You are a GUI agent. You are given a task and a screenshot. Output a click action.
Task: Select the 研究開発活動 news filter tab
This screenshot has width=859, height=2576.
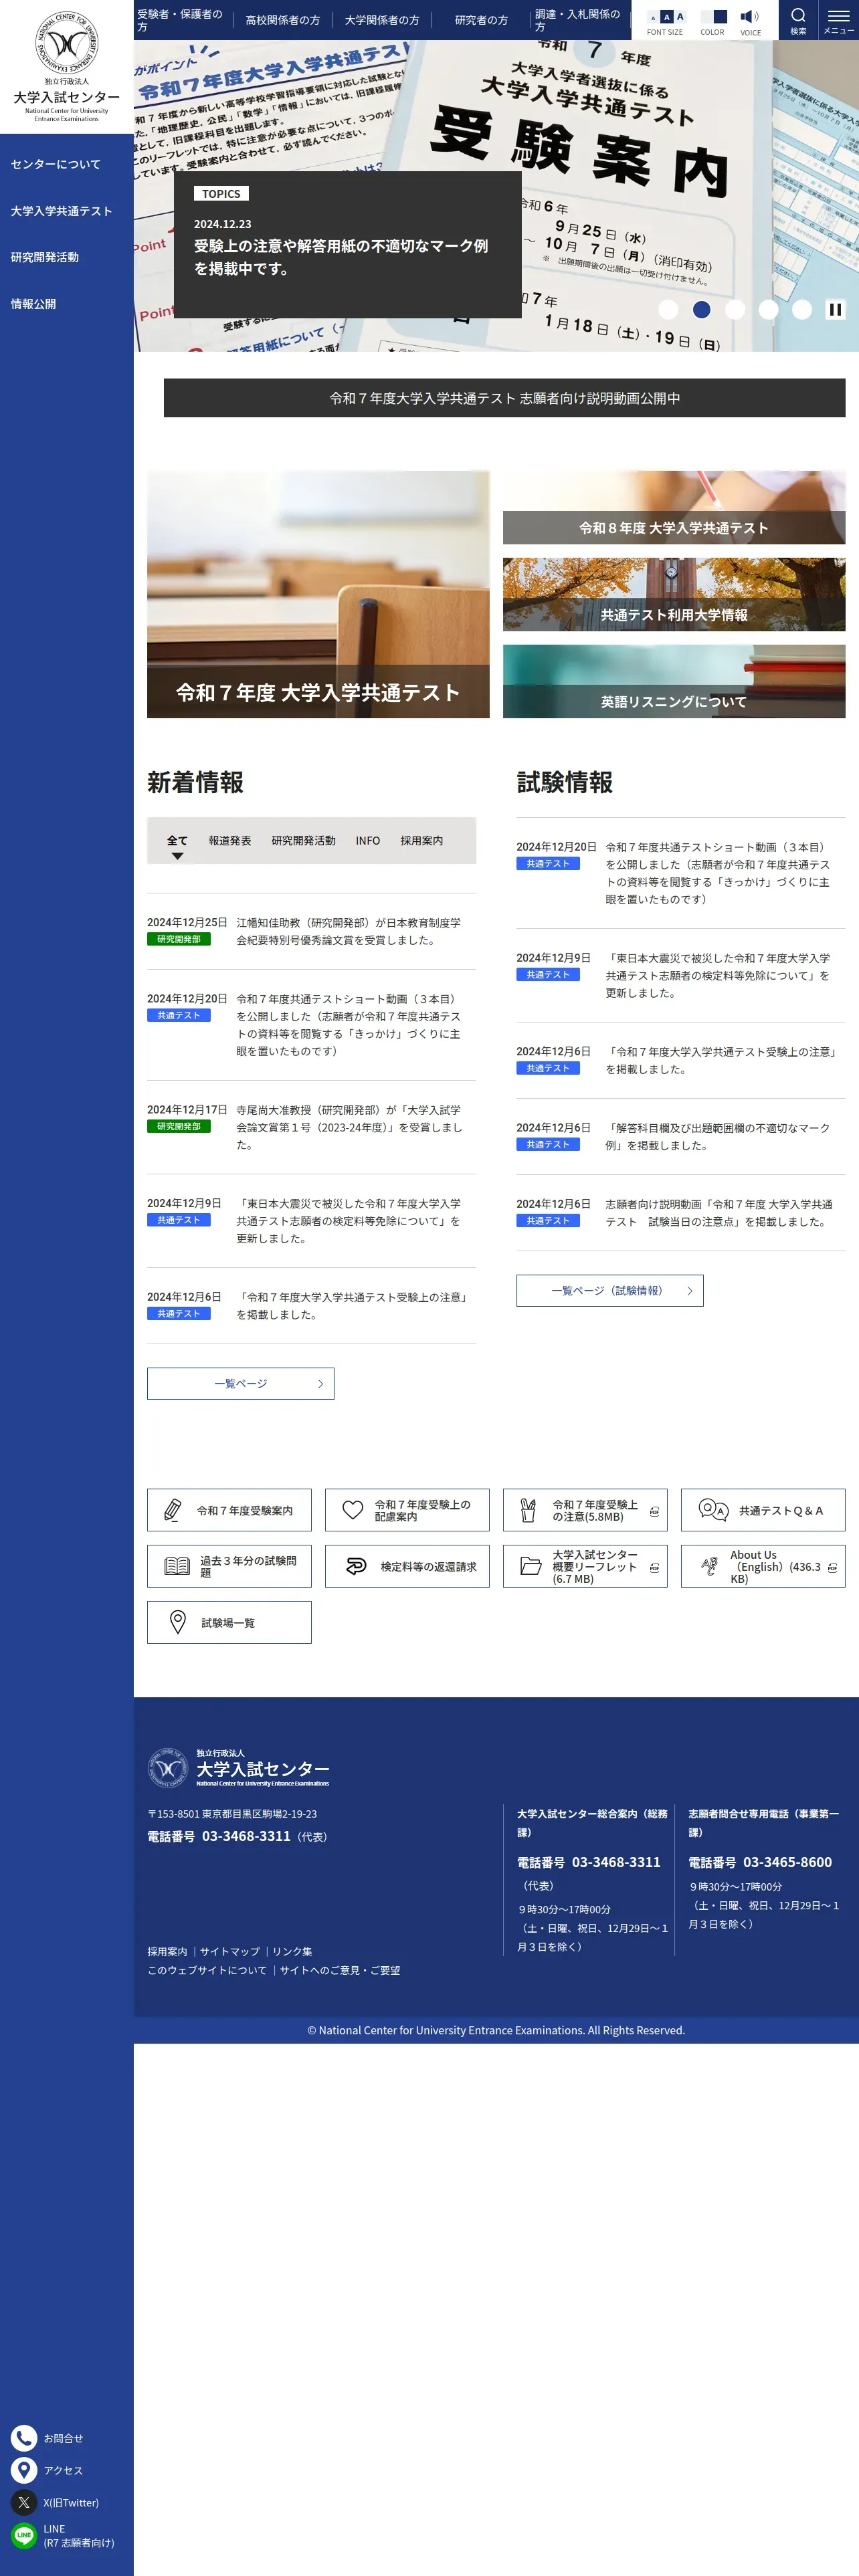click(303, 841)
